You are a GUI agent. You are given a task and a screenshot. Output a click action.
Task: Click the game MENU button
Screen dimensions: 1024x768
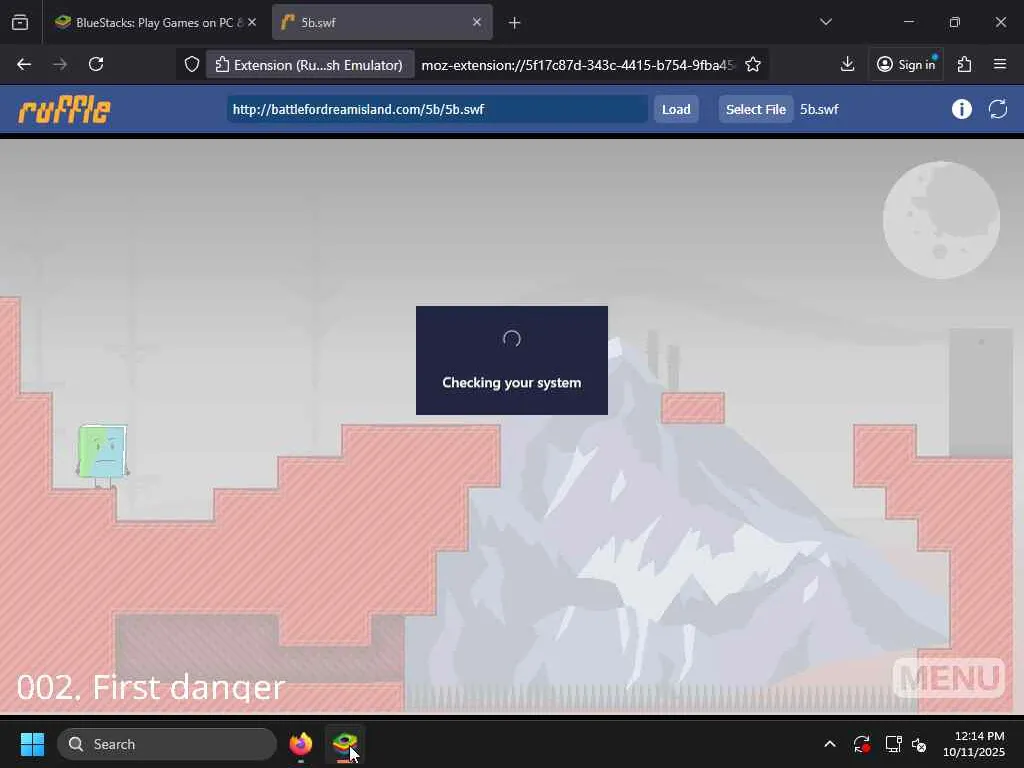click(x=949, y=678)
